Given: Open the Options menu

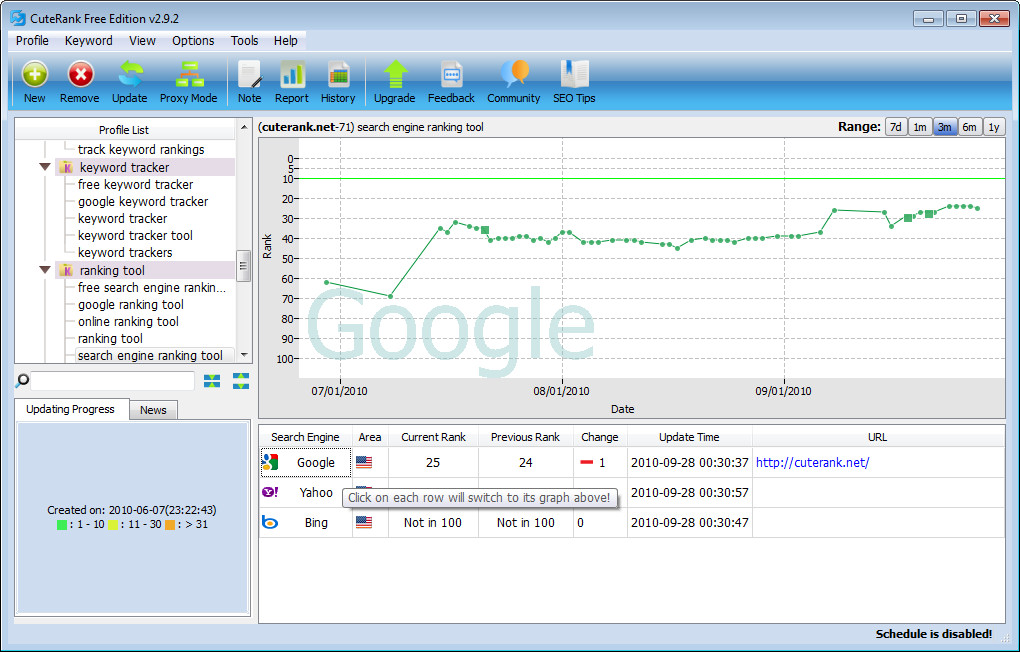Looking at the screenshot, I should (x=193, y=40).
